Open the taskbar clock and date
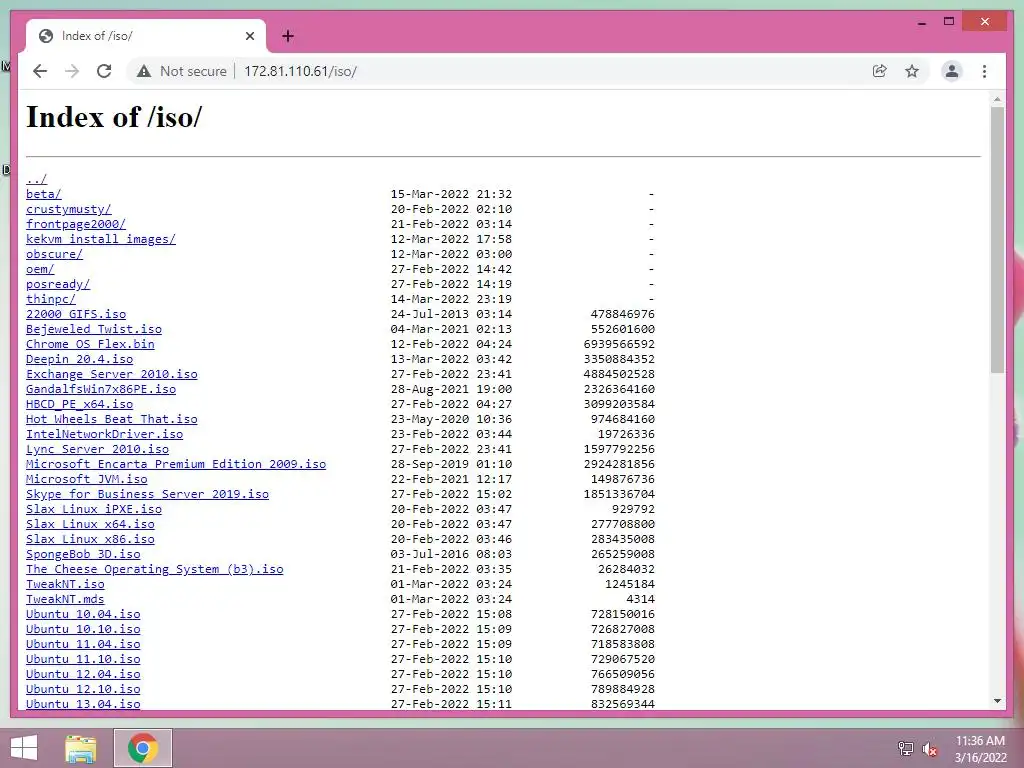This screenshot has height=768, width=1024. [980, 748]
